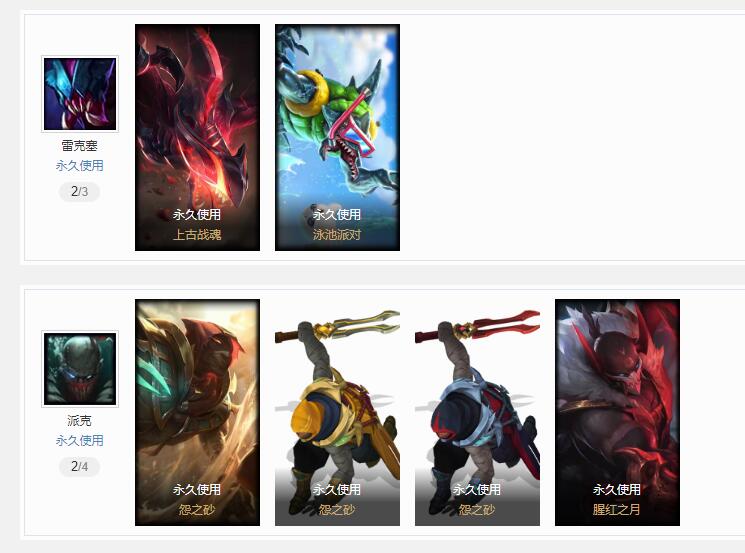The height and width of the screenshot is (553, 745).
Task: Open the 上古战魂 skin card
Action: (197, 137)
